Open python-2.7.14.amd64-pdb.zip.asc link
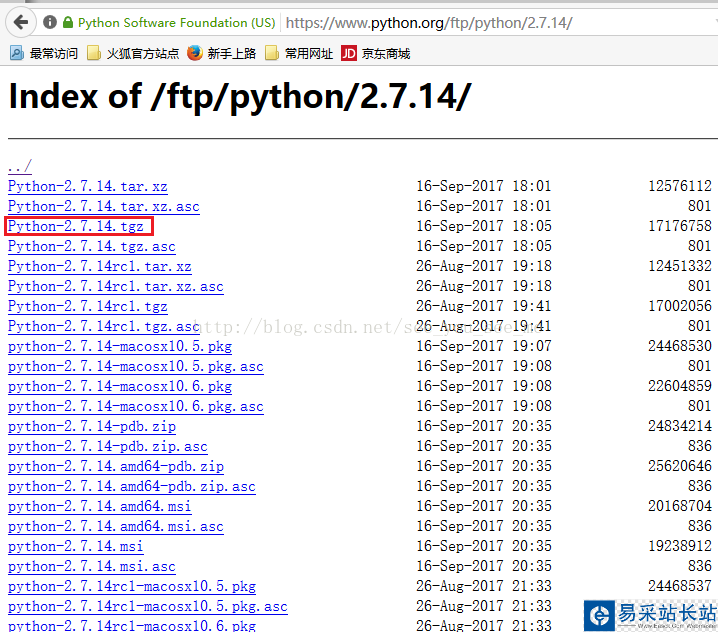Image resolution: width=718 pixels, height=632 pixels. [131, 487]
